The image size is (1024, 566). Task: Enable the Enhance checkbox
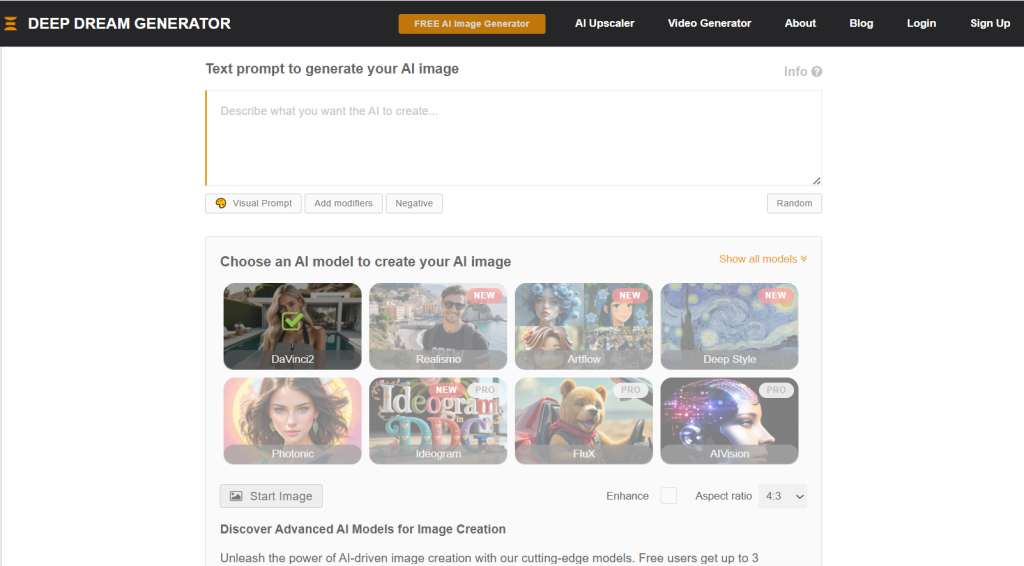pos(669,496)
